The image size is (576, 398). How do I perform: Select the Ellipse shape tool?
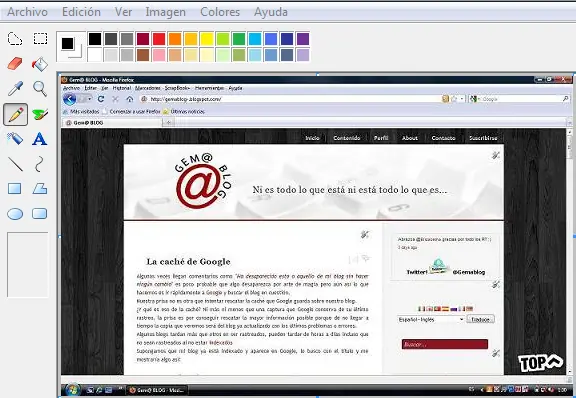click(x=15, y=214)
